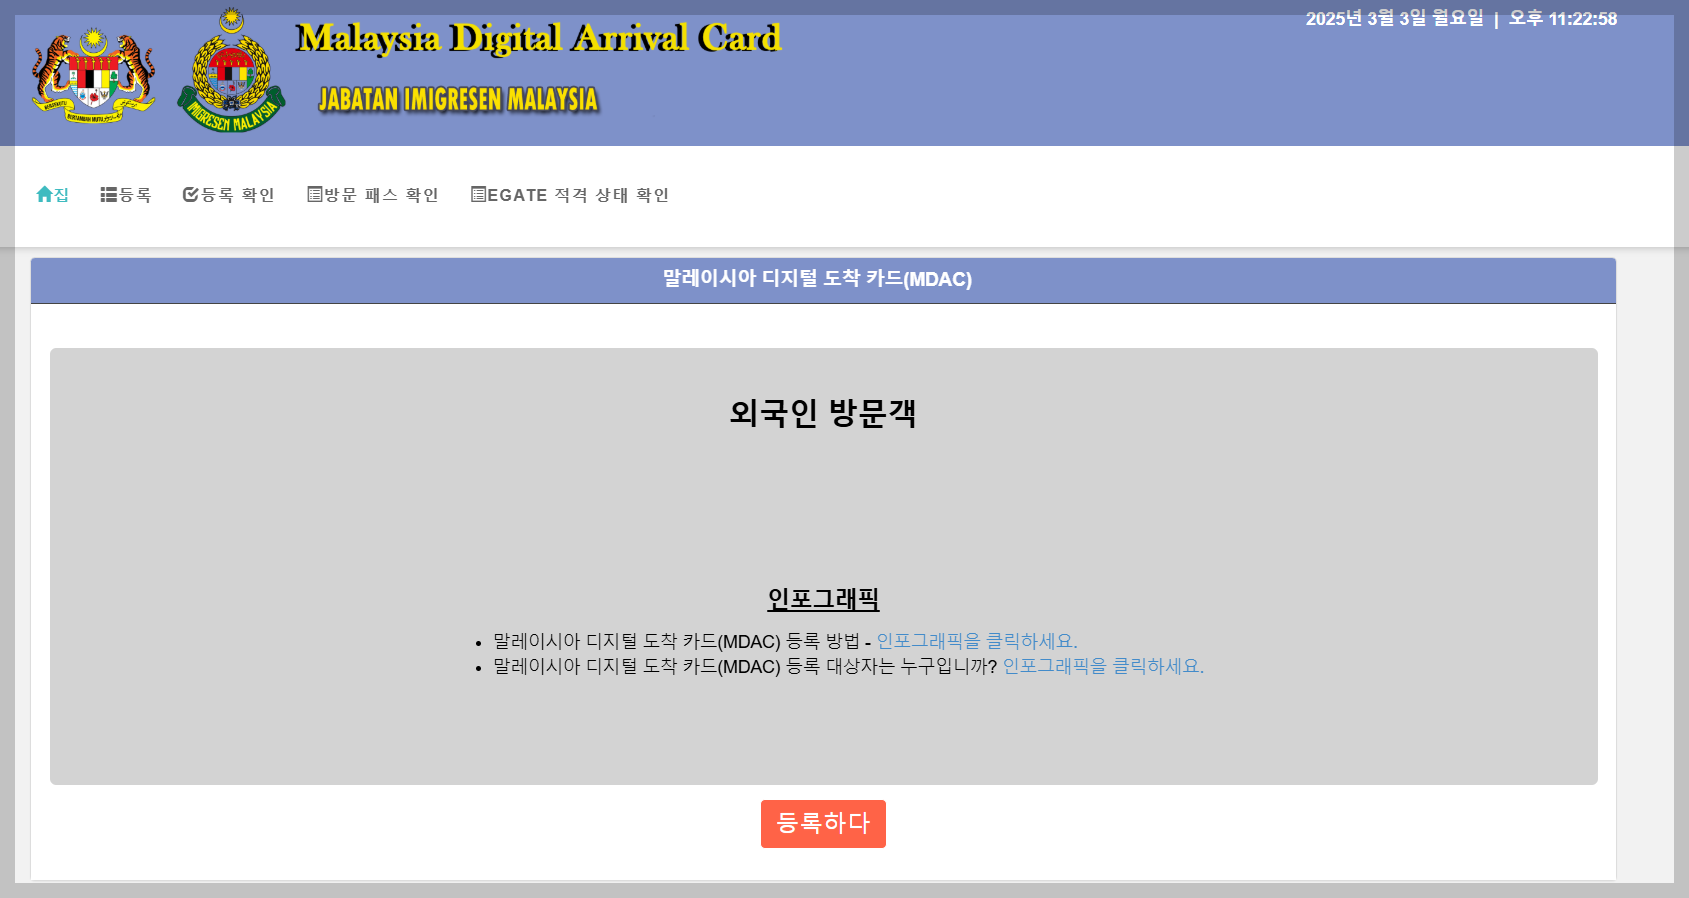The width and height of the screenshot is (1689, 898).
Task: Go to 방문 패스 확인 menu item
Action: 373,195
